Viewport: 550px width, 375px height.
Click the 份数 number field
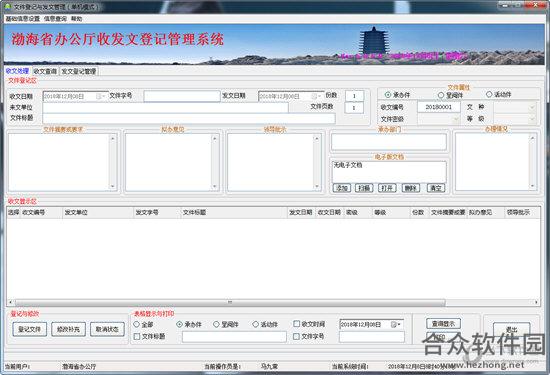click(x=354, y=96)
